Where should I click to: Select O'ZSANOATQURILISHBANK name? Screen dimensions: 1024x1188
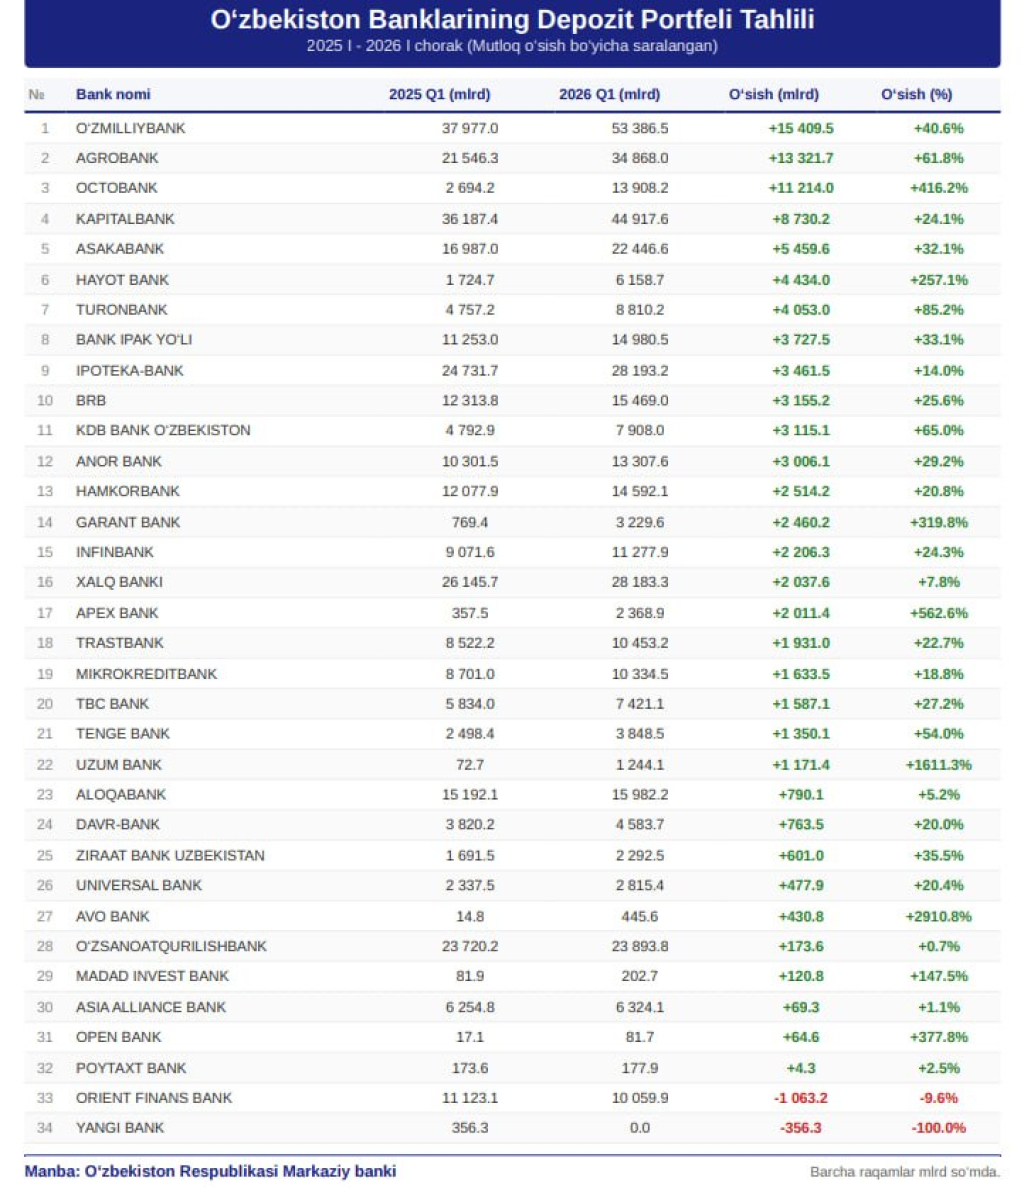(x=171, y=946)
